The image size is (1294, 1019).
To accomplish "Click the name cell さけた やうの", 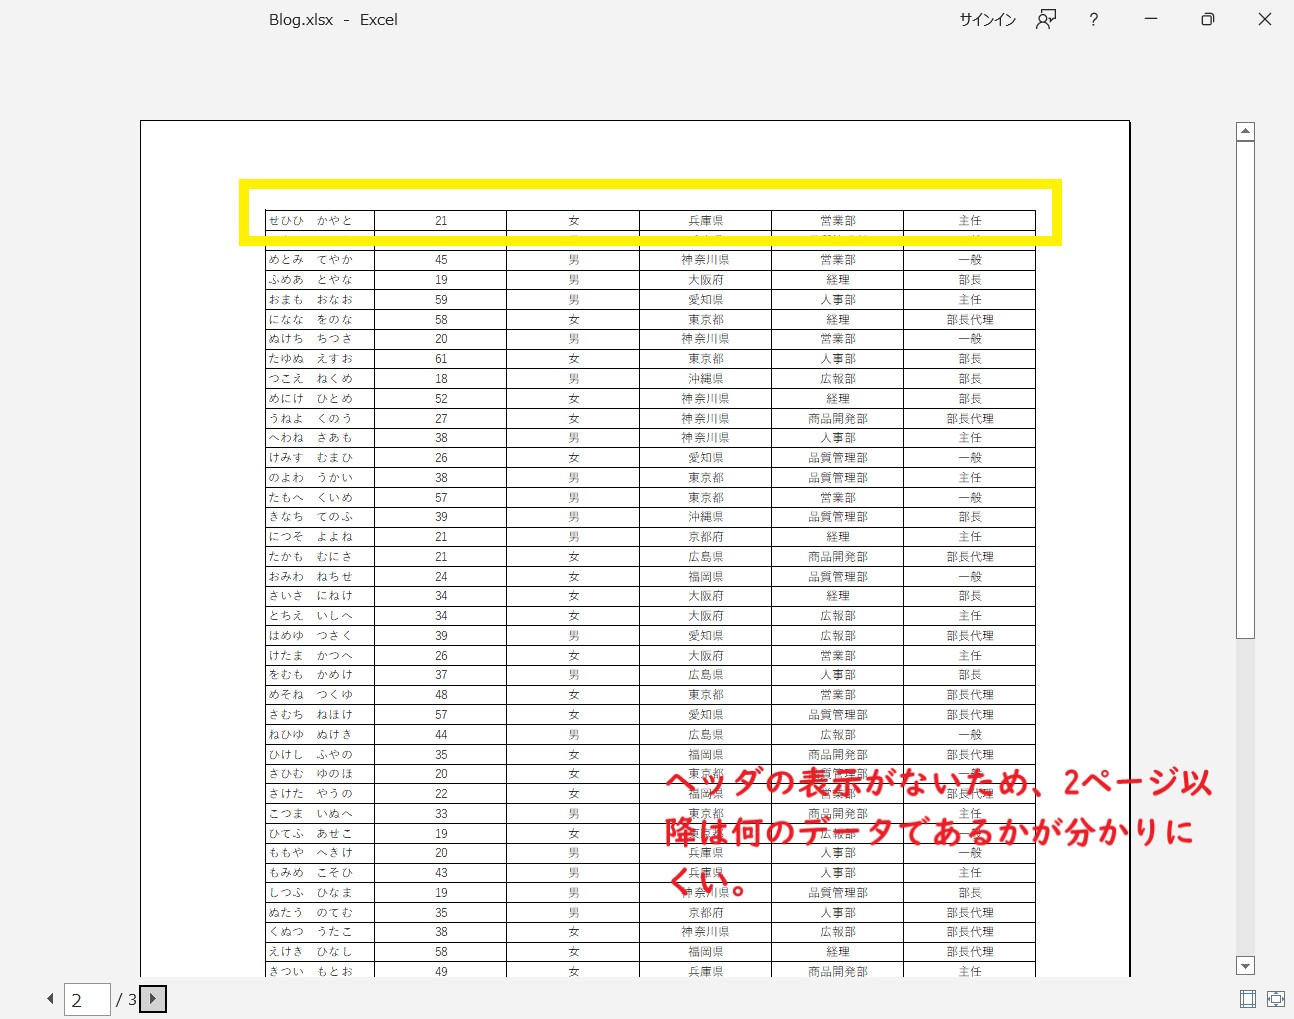I will (320, 794).
